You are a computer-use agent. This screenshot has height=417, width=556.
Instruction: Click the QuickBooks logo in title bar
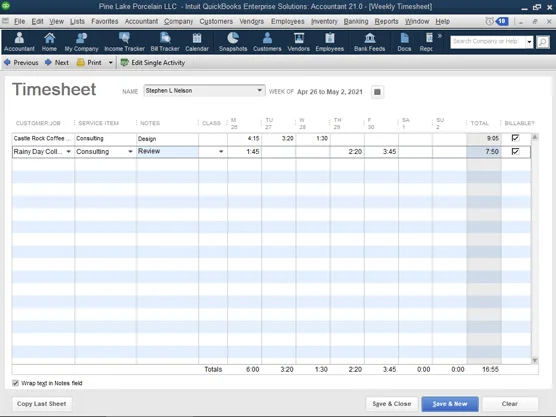pyautogui.click(x=6, y=6)
